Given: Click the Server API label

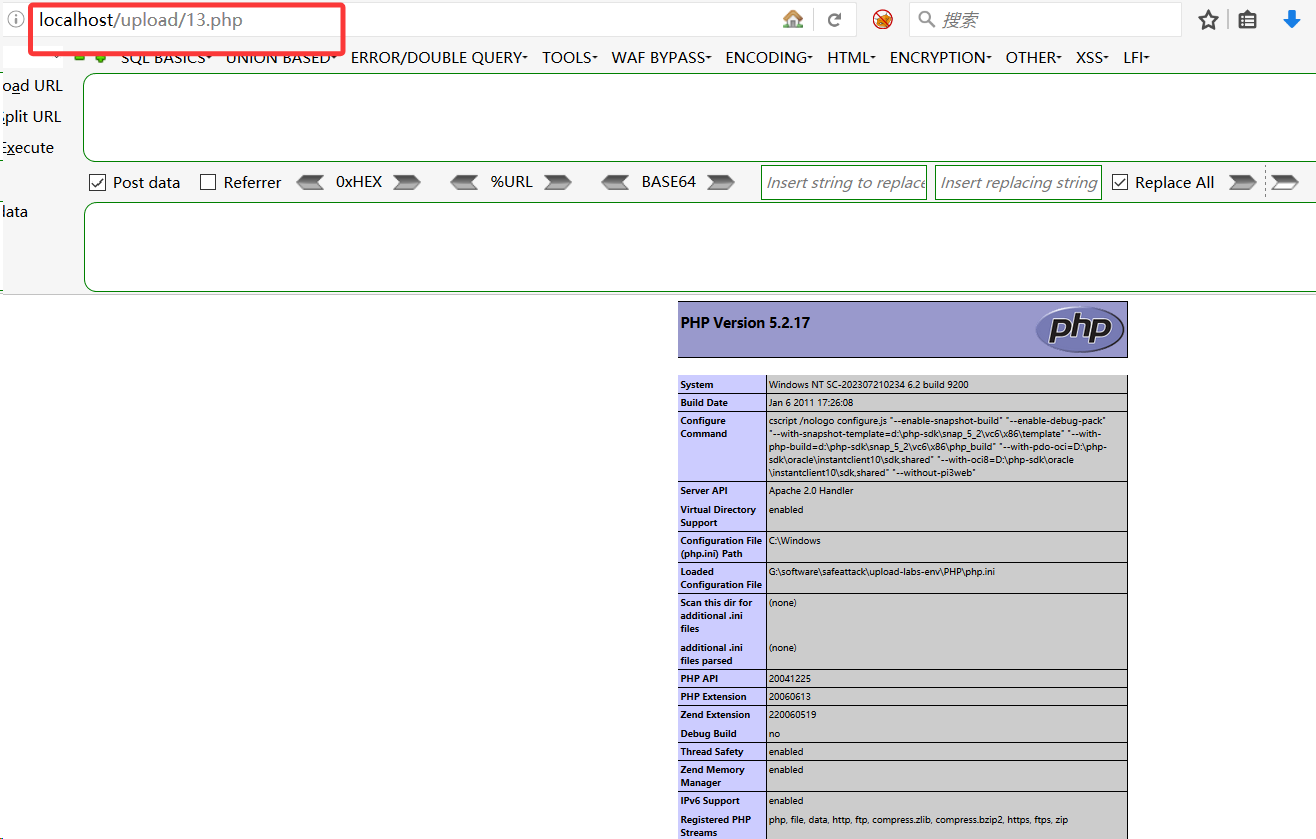Looking at the screenshot, I should coord(704,491).
